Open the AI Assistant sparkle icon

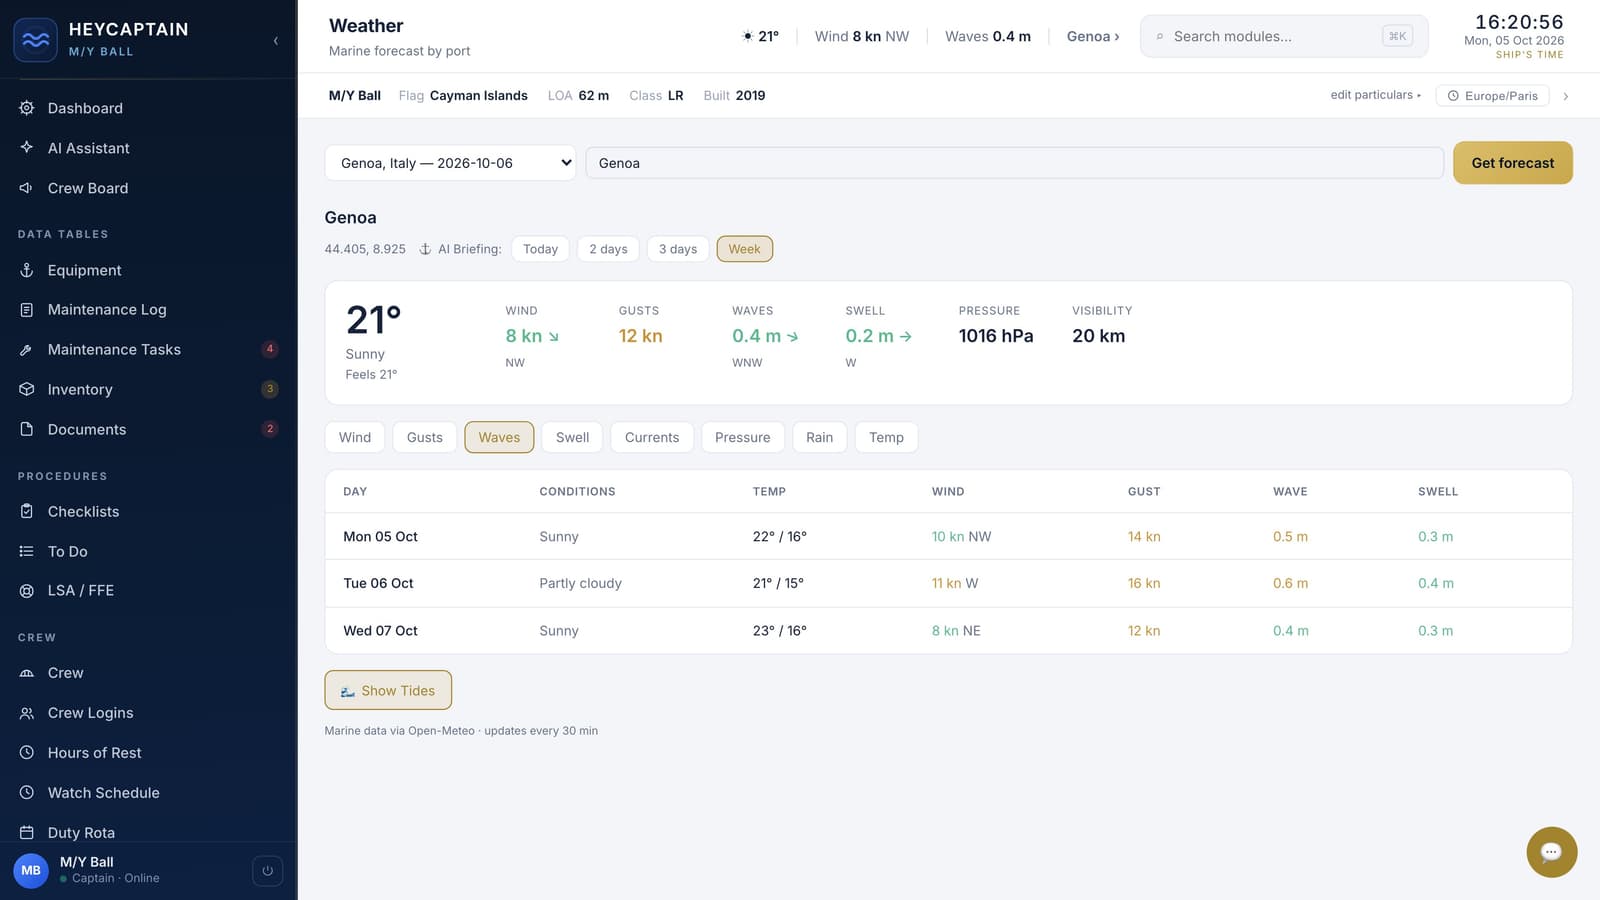point(27,147)
